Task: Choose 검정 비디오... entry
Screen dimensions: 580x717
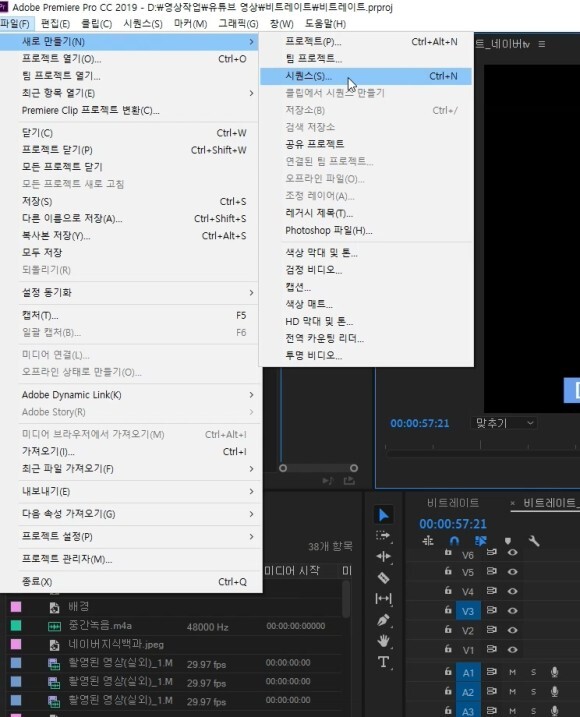Action: (365, 270)
